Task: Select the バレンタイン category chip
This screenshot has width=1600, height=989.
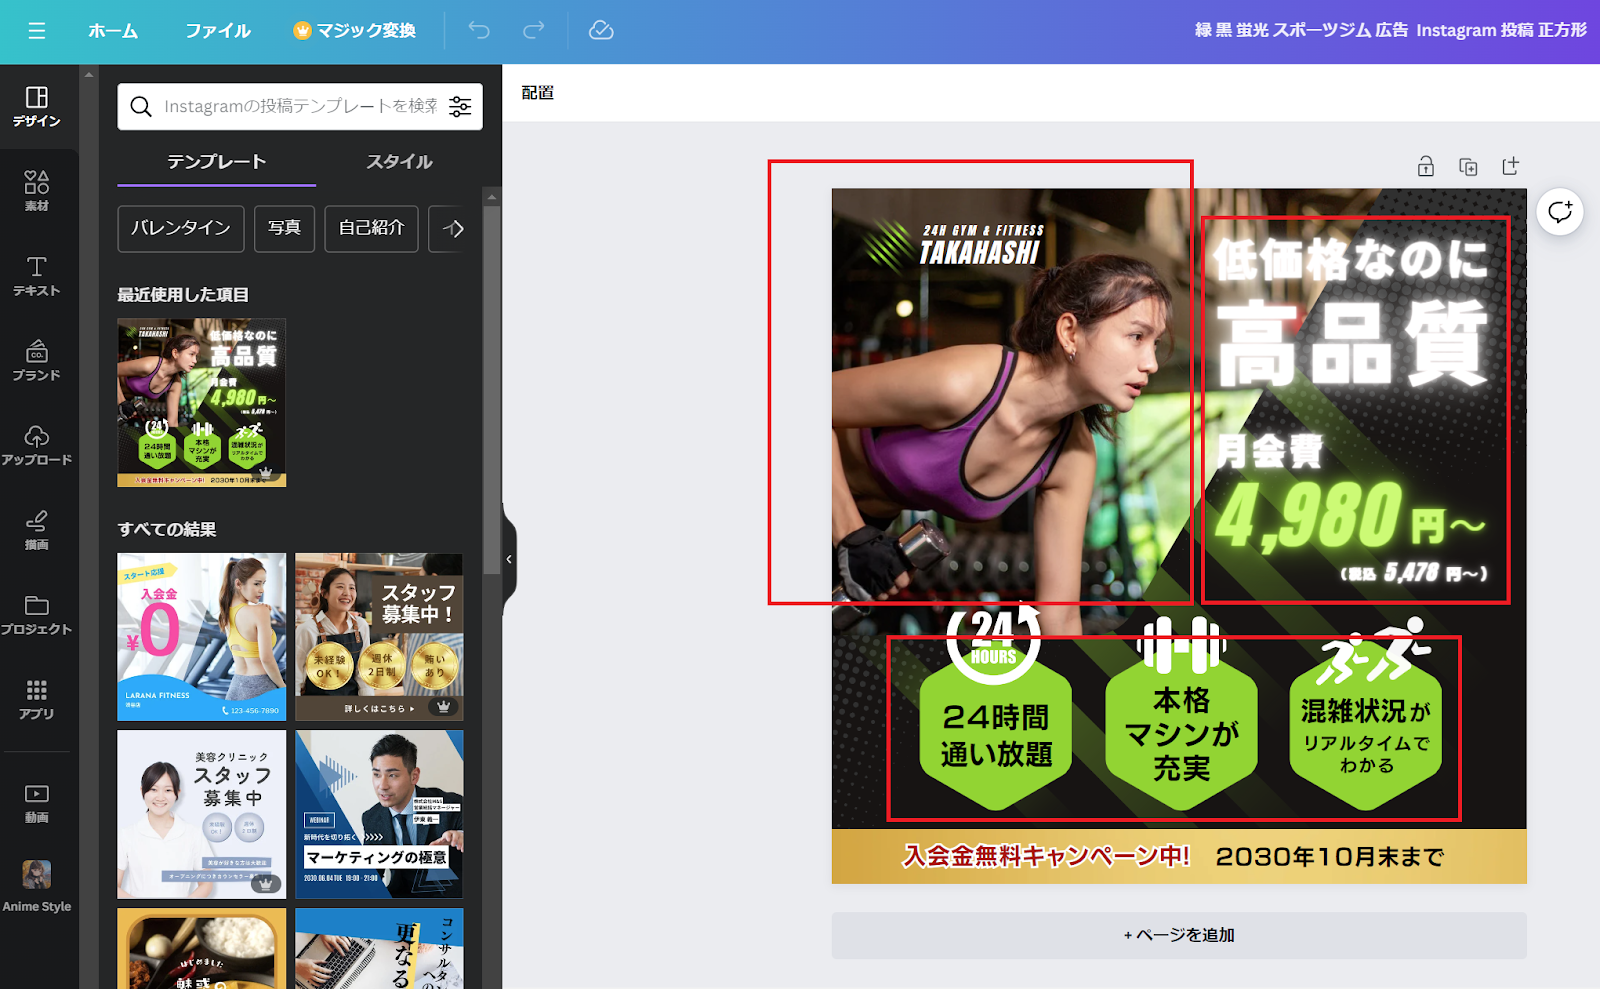Action: click(181, 228)
